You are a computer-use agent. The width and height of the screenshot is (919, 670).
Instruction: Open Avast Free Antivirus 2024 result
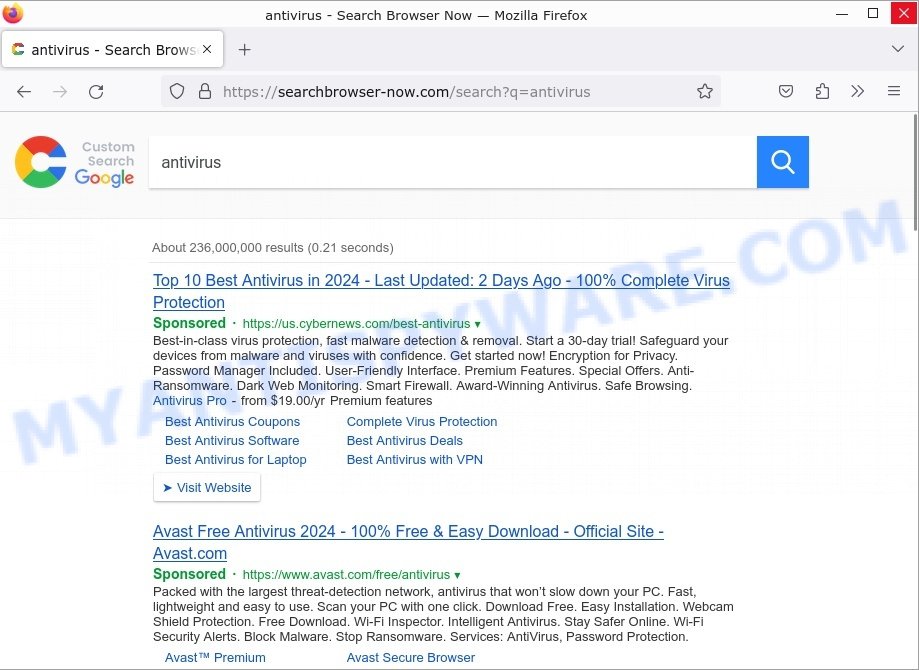point(408,542)
